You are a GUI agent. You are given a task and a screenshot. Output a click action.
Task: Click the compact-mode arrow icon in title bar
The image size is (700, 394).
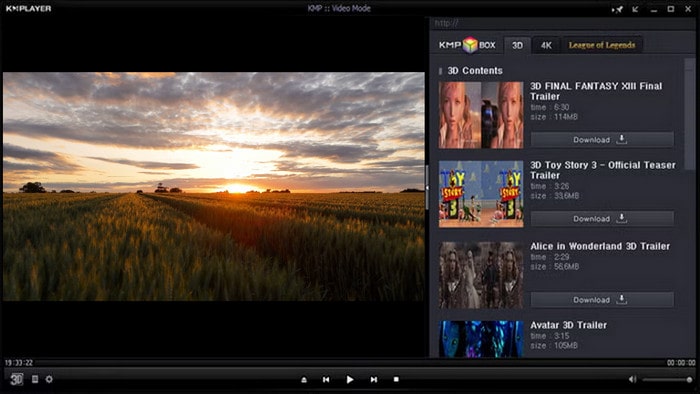pos(635,9)
